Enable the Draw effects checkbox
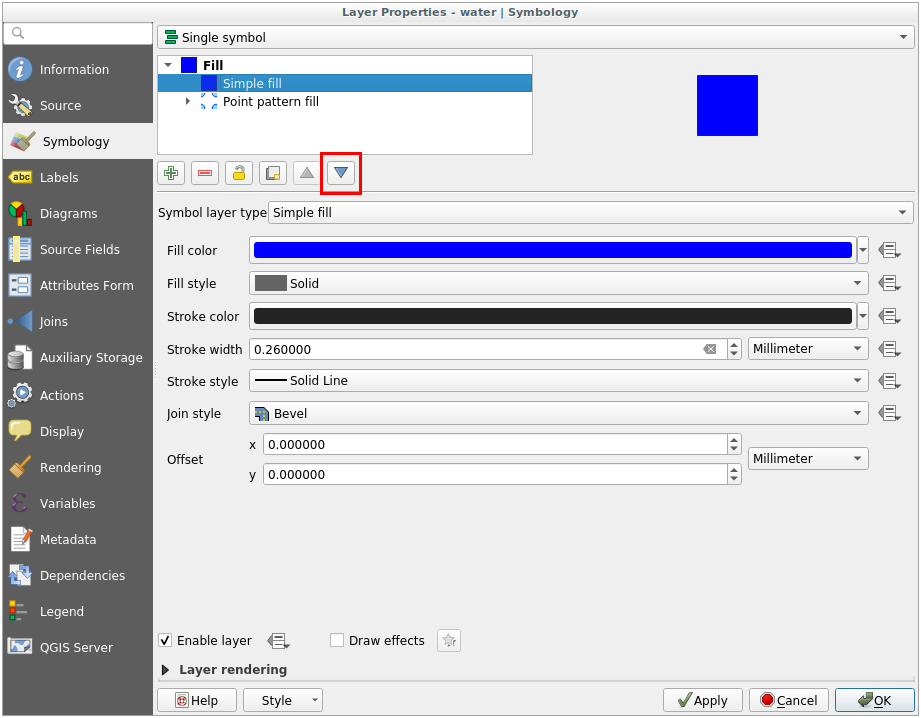The width and height of the screenshot is (921, 718). click(x=337, y=640)
